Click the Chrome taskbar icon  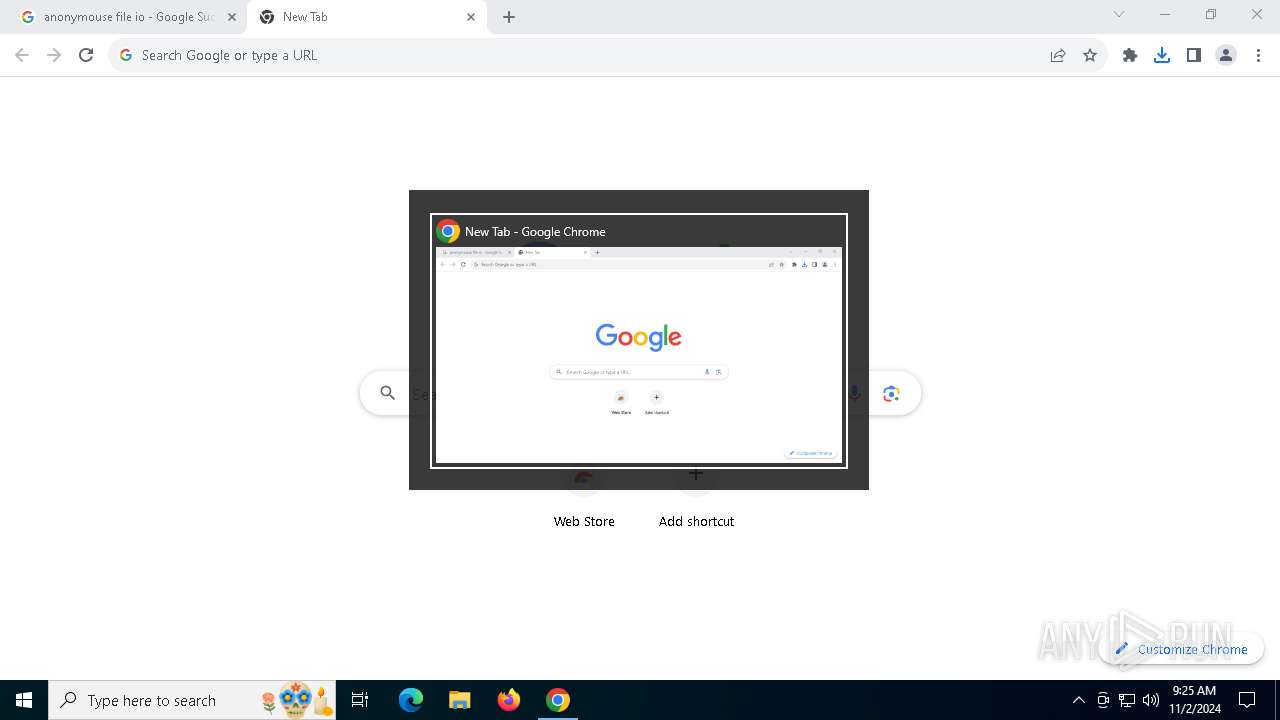[x=558, y=700]
